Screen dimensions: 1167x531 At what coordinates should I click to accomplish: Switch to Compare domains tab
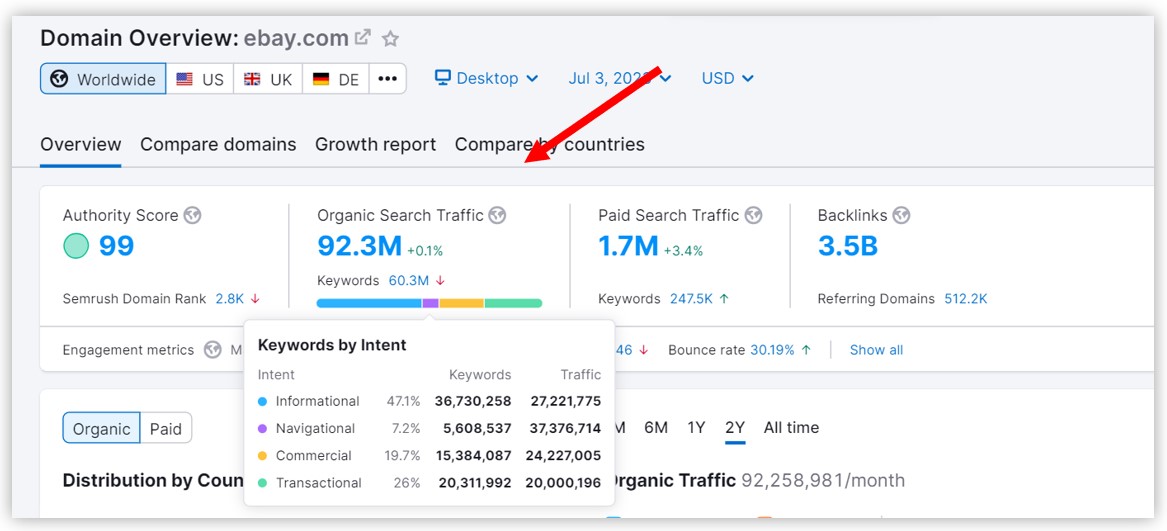(218, 144)
